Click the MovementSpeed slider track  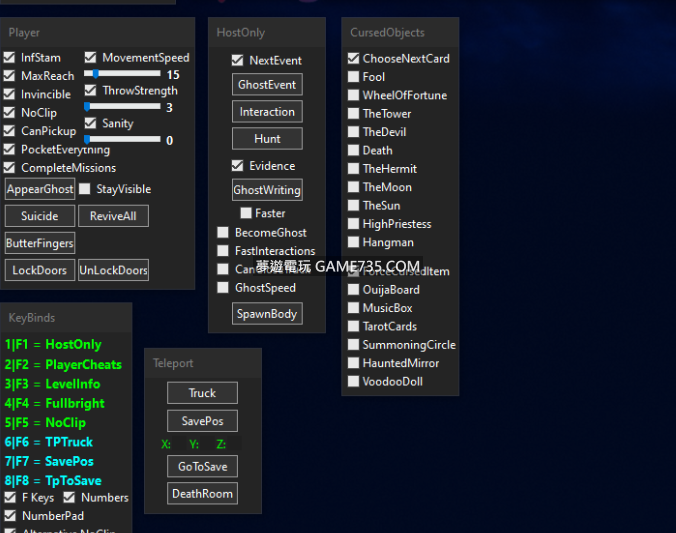pos(123,74)
